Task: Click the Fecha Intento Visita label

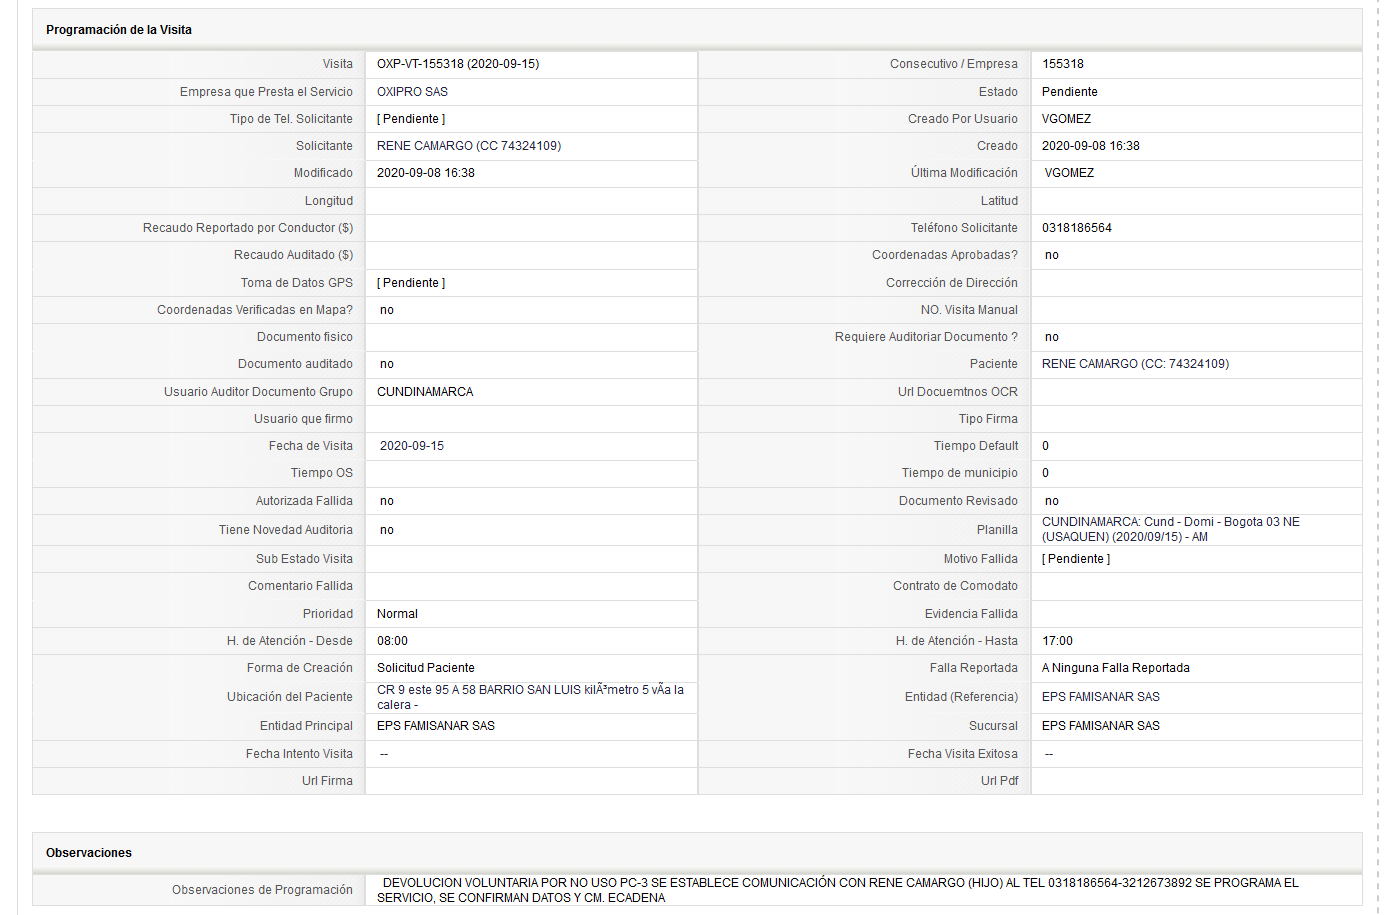Action: (299, 754)
